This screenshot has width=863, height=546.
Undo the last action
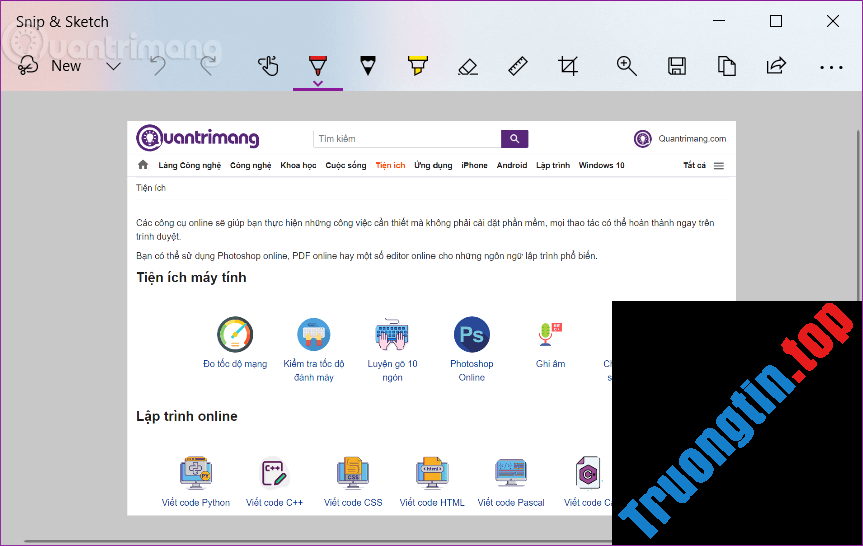coord(158,66)
